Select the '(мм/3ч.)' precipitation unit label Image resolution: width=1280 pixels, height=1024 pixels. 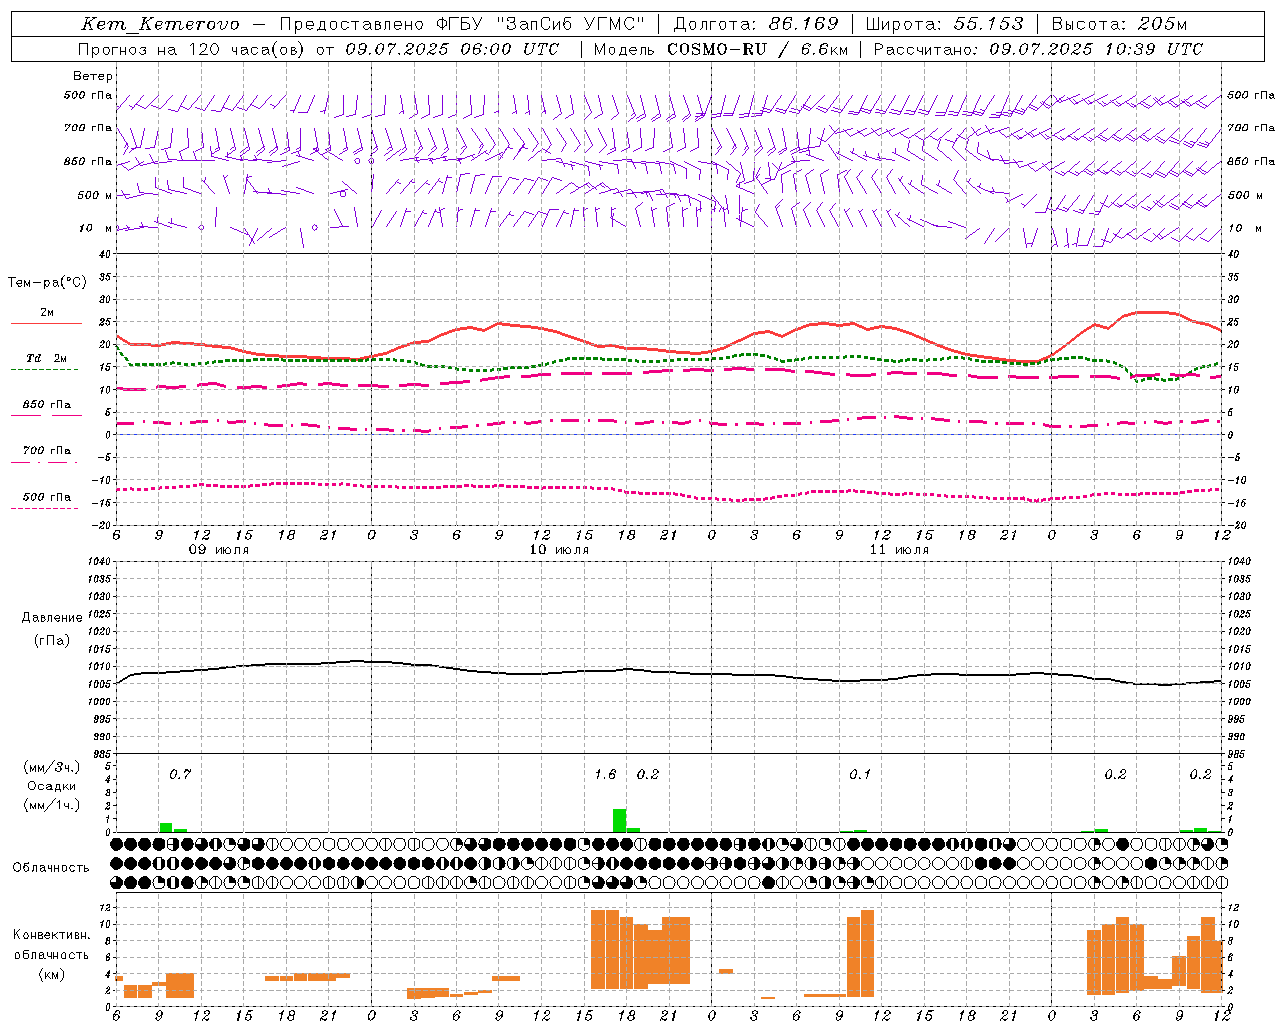coord(52,767)
